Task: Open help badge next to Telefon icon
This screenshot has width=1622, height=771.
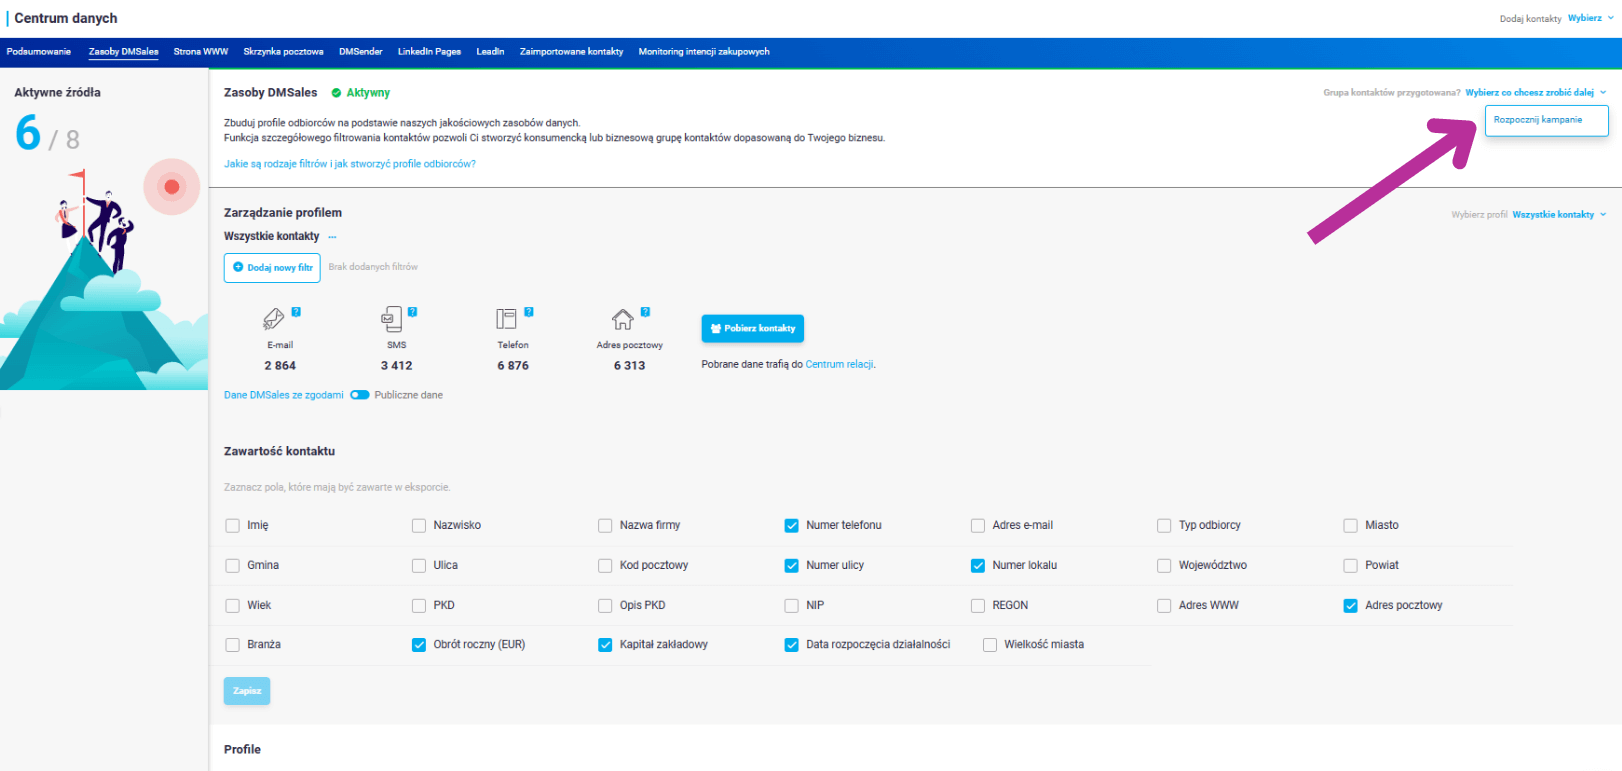Action: point(529,312)
